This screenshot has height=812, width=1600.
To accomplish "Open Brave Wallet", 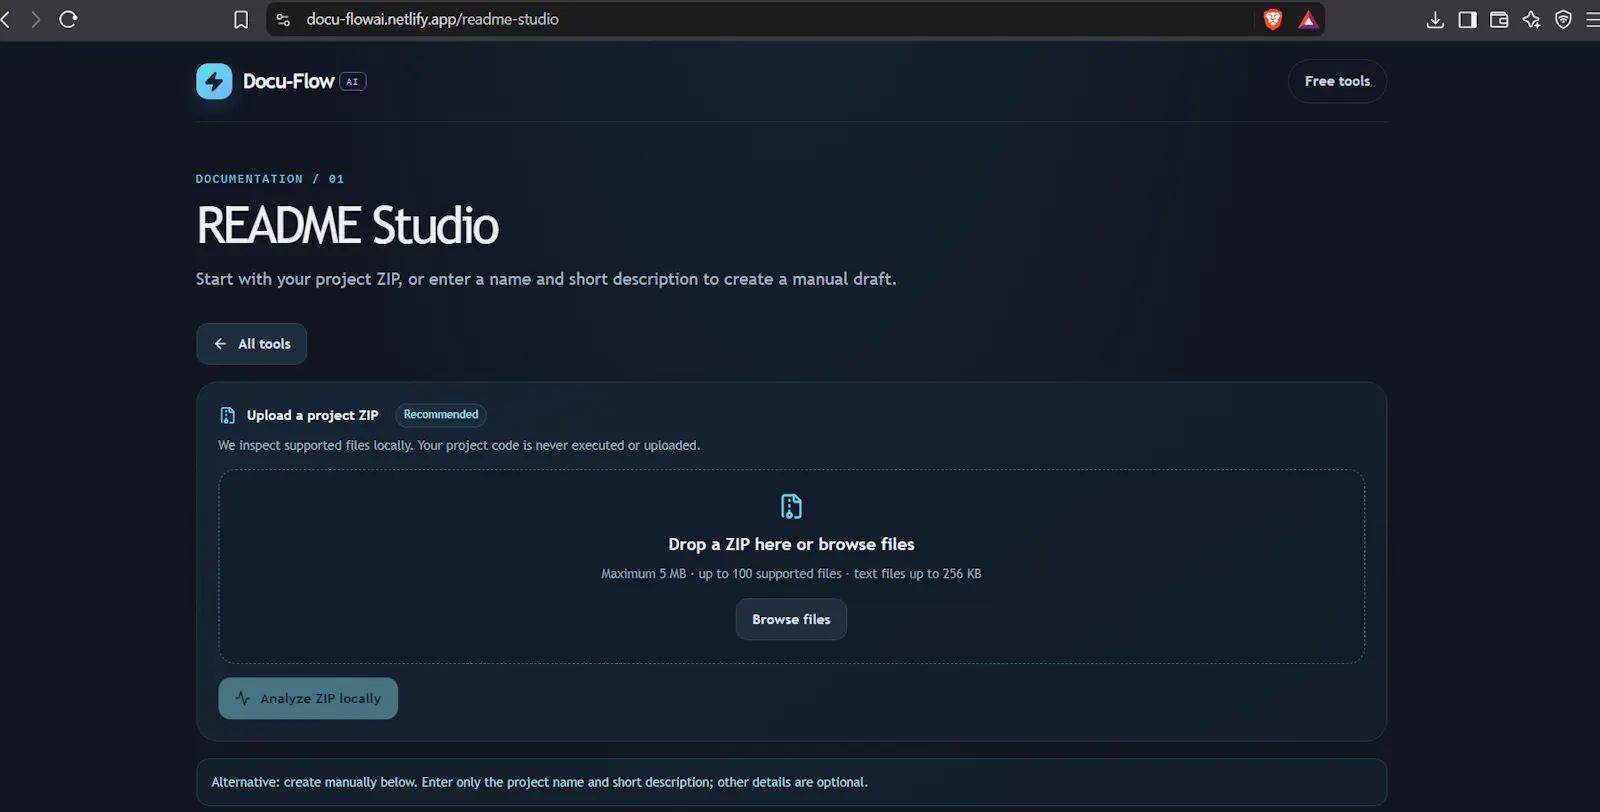I will click(1499, 19).
